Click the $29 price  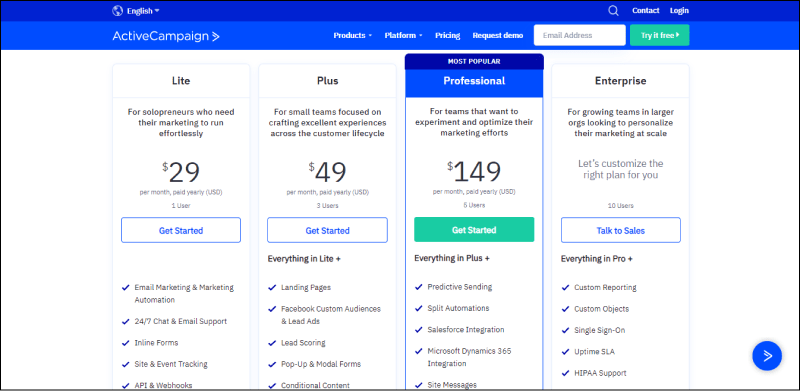pyautogui.click(x=181, y=173)
